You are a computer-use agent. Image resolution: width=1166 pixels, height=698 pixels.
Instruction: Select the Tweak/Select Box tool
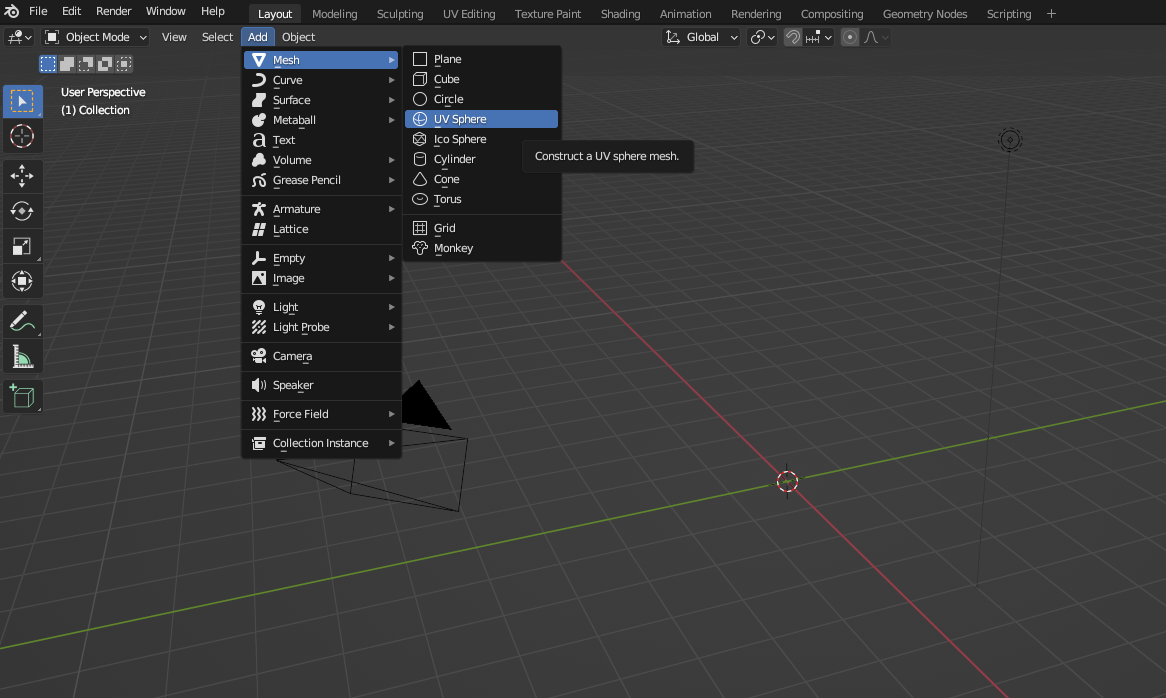tap(22, 101)
